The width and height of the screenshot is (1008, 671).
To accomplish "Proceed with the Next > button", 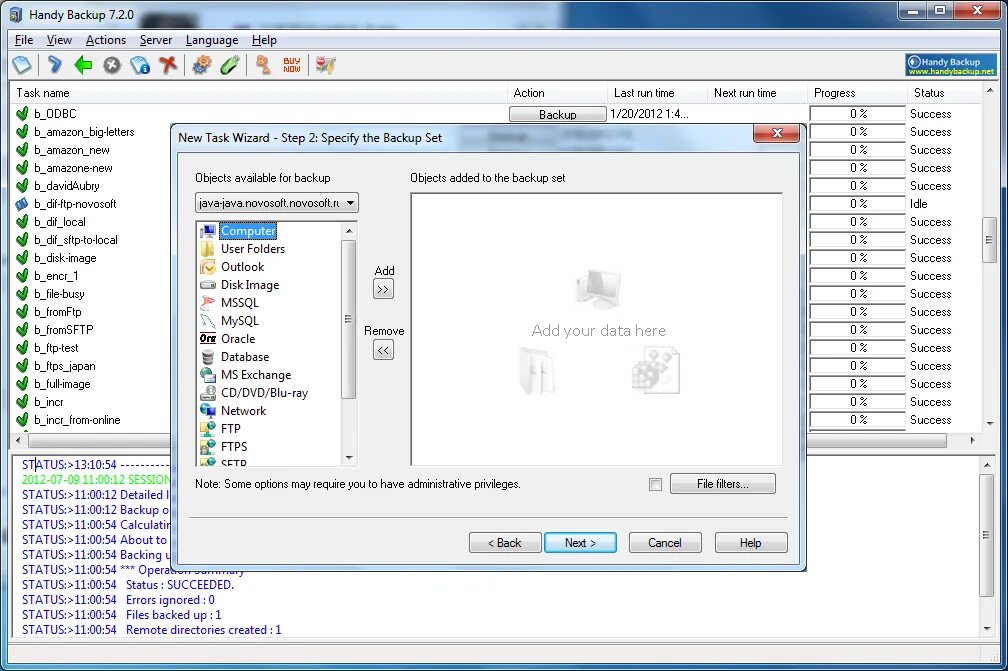I will 580,542.
